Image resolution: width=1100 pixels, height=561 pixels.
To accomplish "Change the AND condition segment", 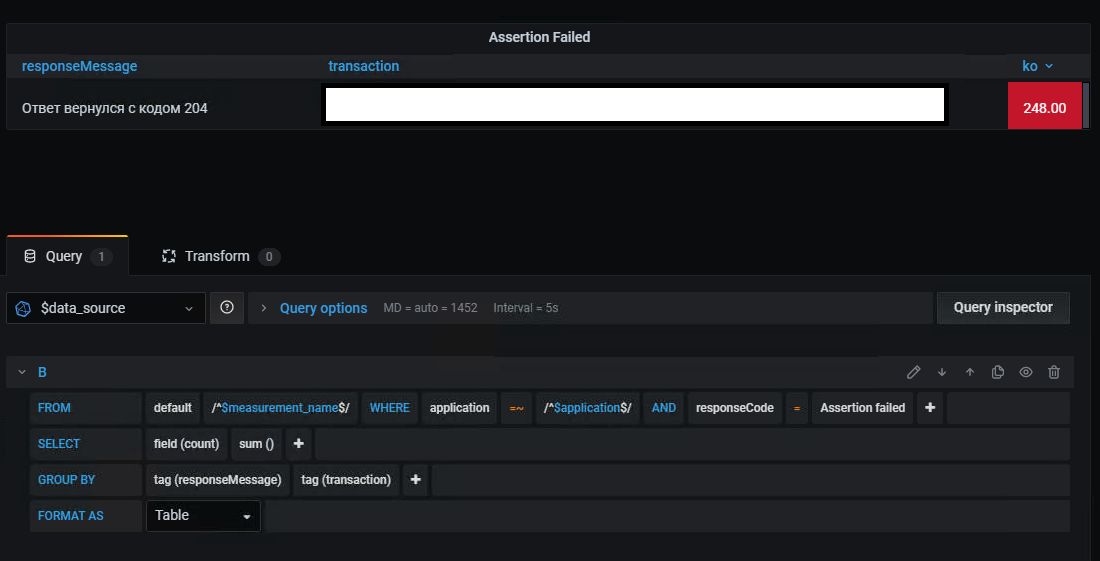I will 663,407.
